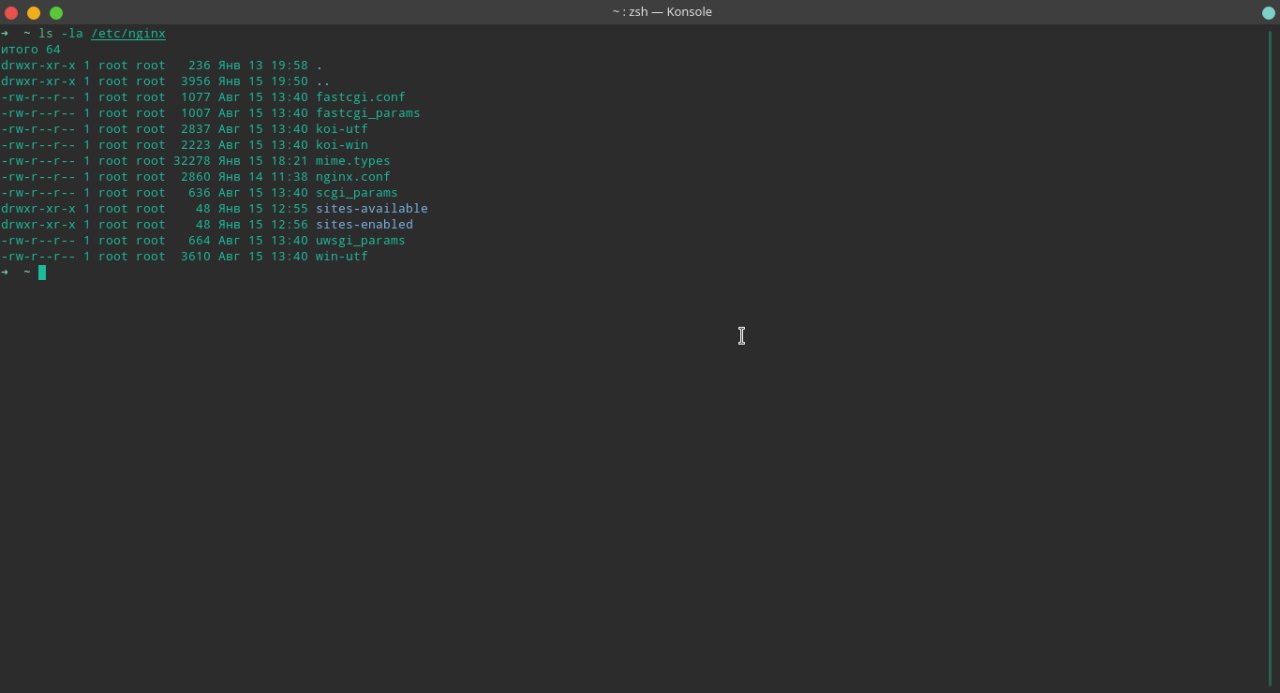Click the nginx.conf file name
The height and width of the screenshot is (693, 1280).
353,177
